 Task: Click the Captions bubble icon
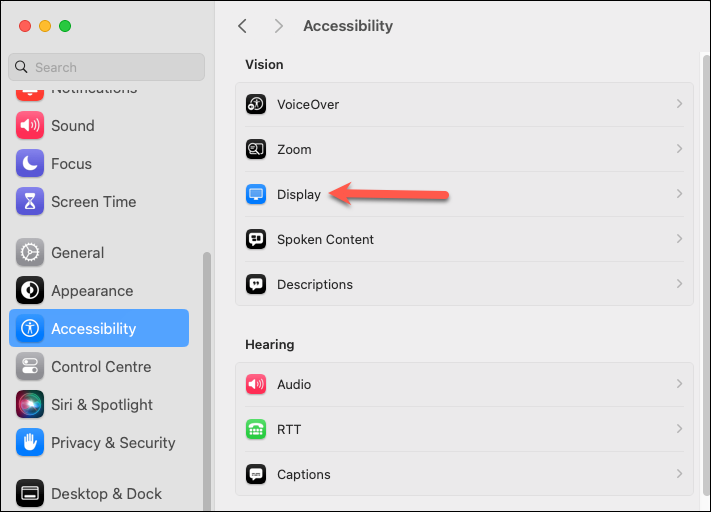click(x=256, y=474)
